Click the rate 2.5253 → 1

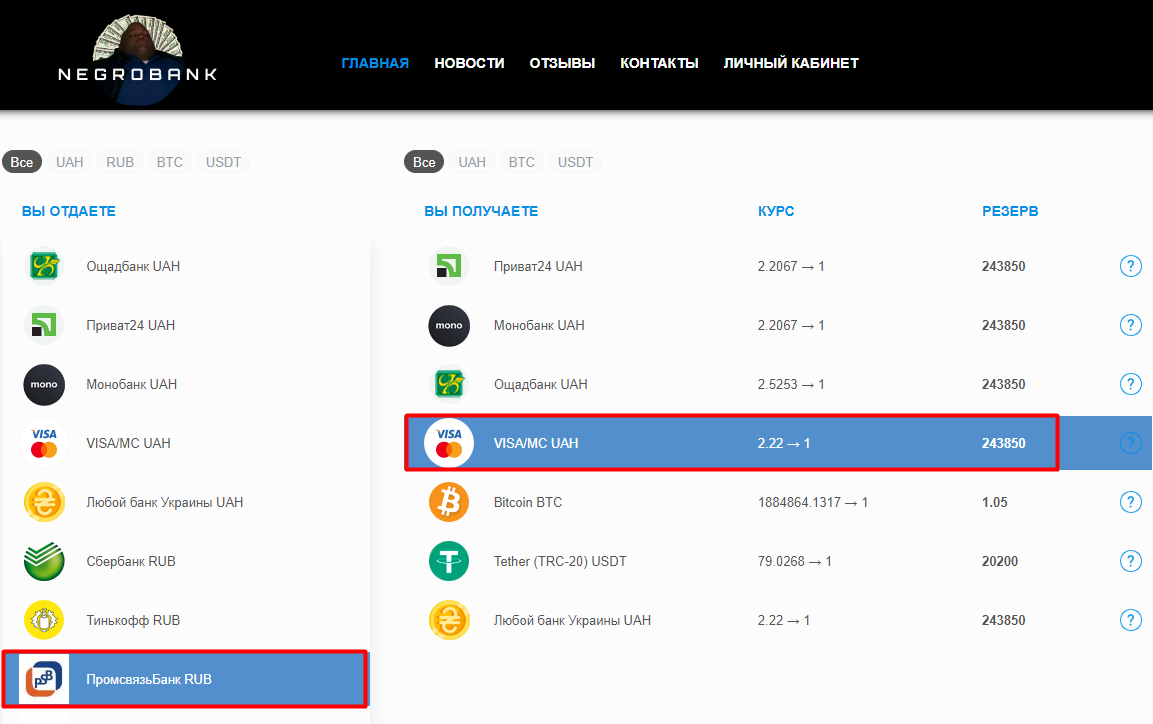coord(790,384)
